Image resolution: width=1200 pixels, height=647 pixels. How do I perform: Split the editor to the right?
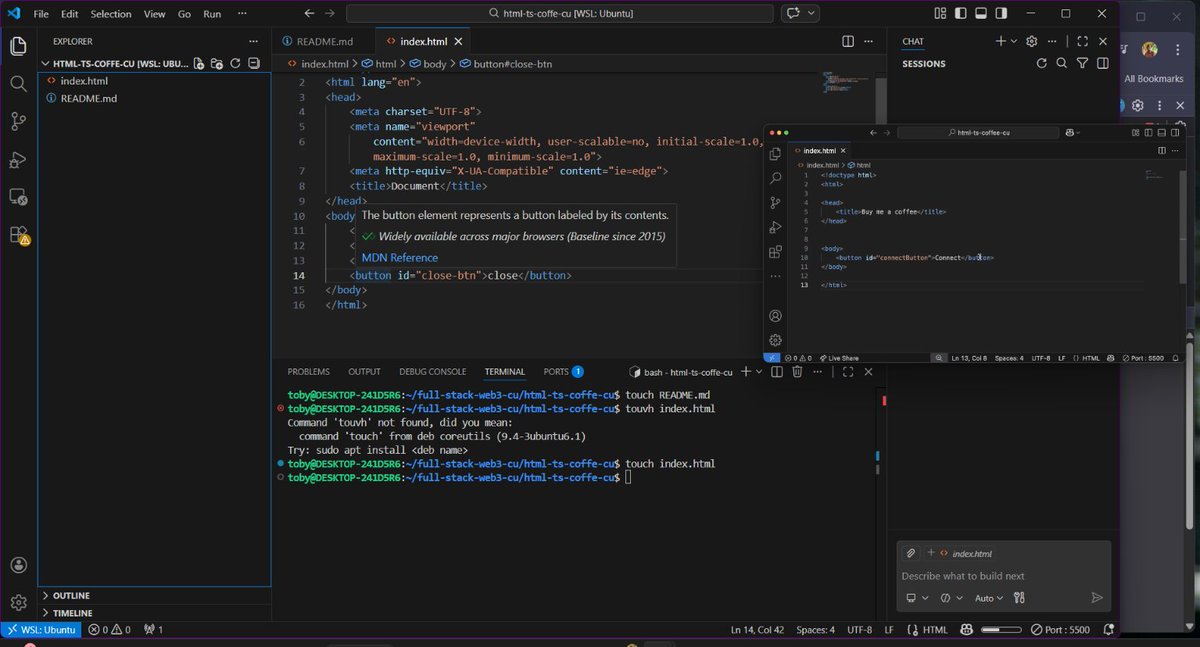pyautogui.click(x=848, y=41)
